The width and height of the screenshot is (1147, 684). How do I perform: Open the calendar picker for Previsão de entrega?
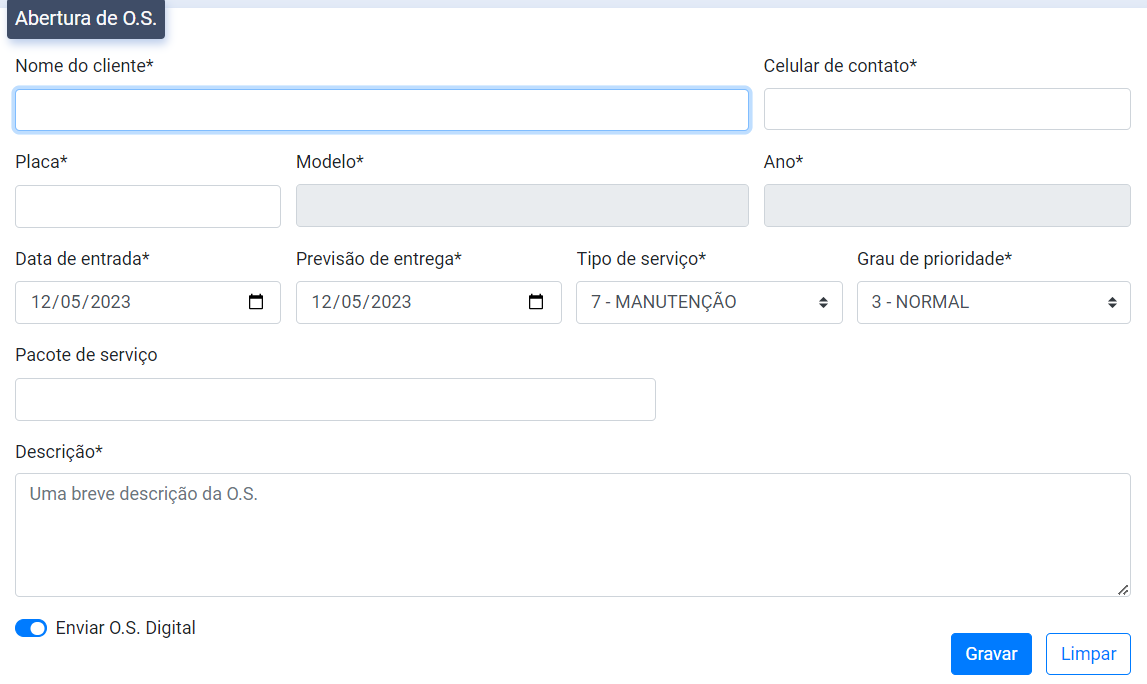(x=536, y=302)
